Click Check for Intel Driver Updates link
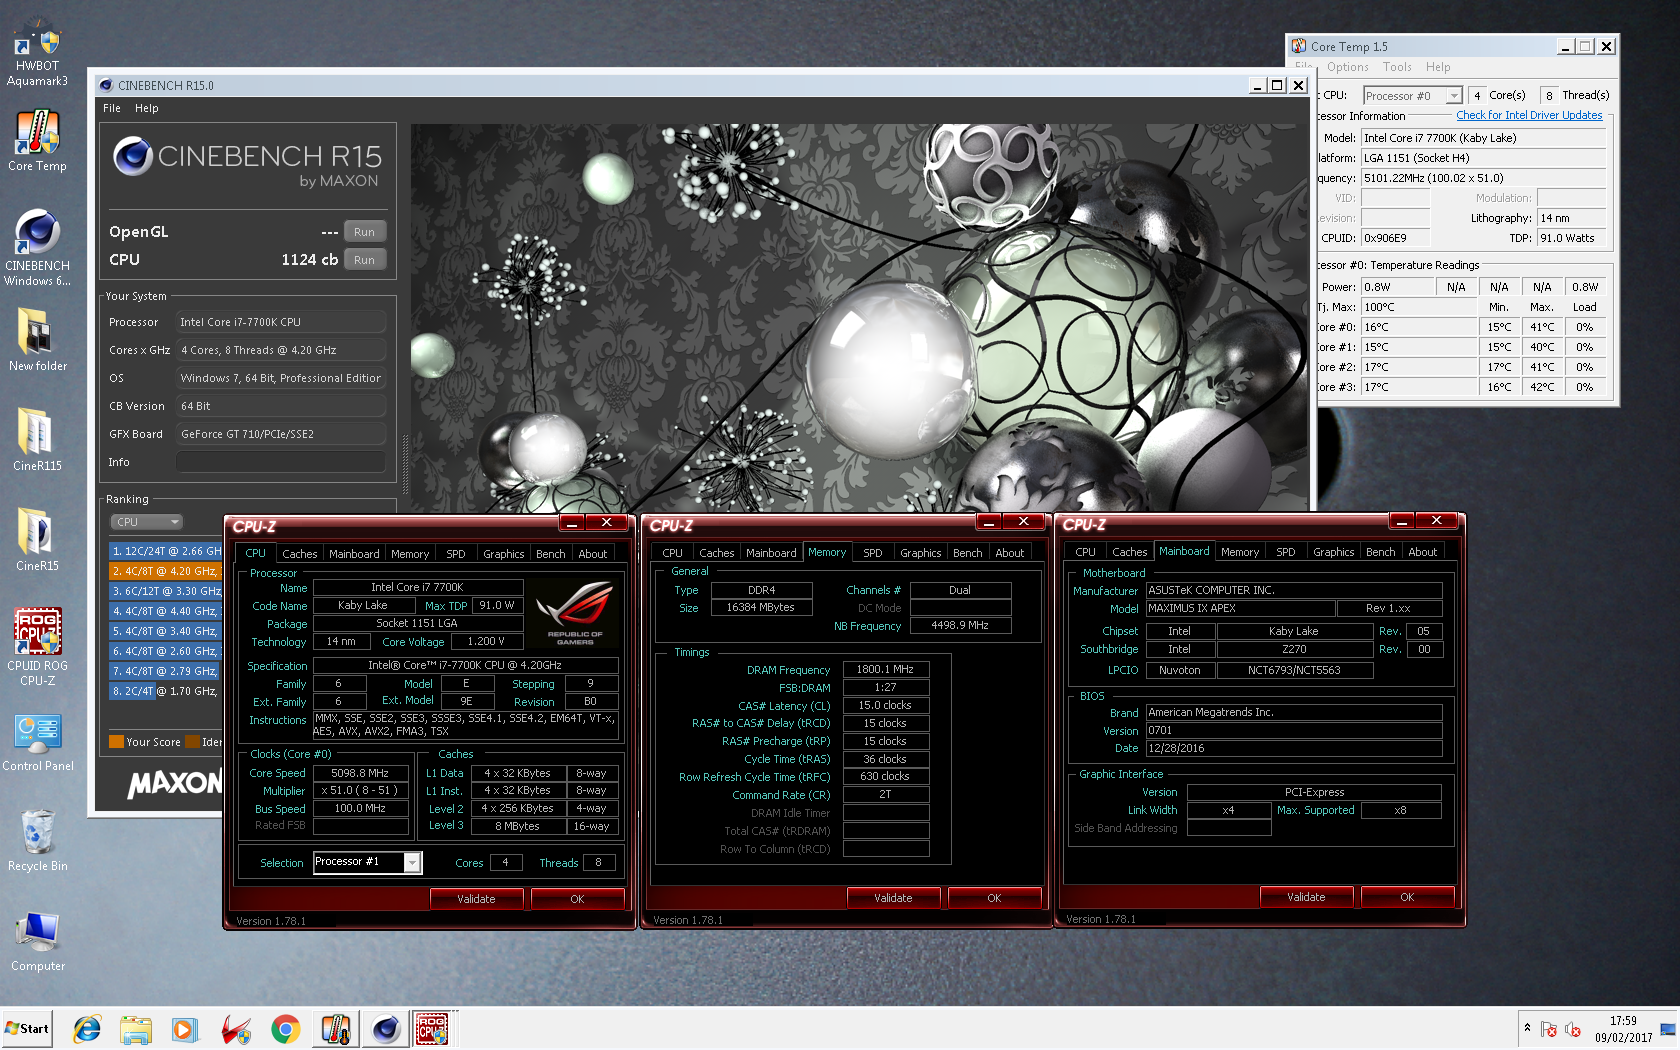This screenshot has height=1050, width=1680. click(1529, 115)
